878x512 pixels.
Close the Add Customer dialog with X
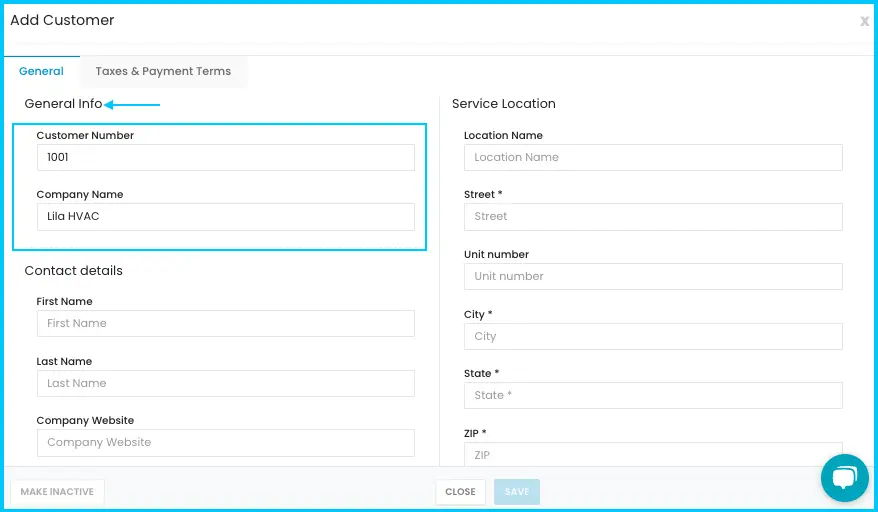865,21
